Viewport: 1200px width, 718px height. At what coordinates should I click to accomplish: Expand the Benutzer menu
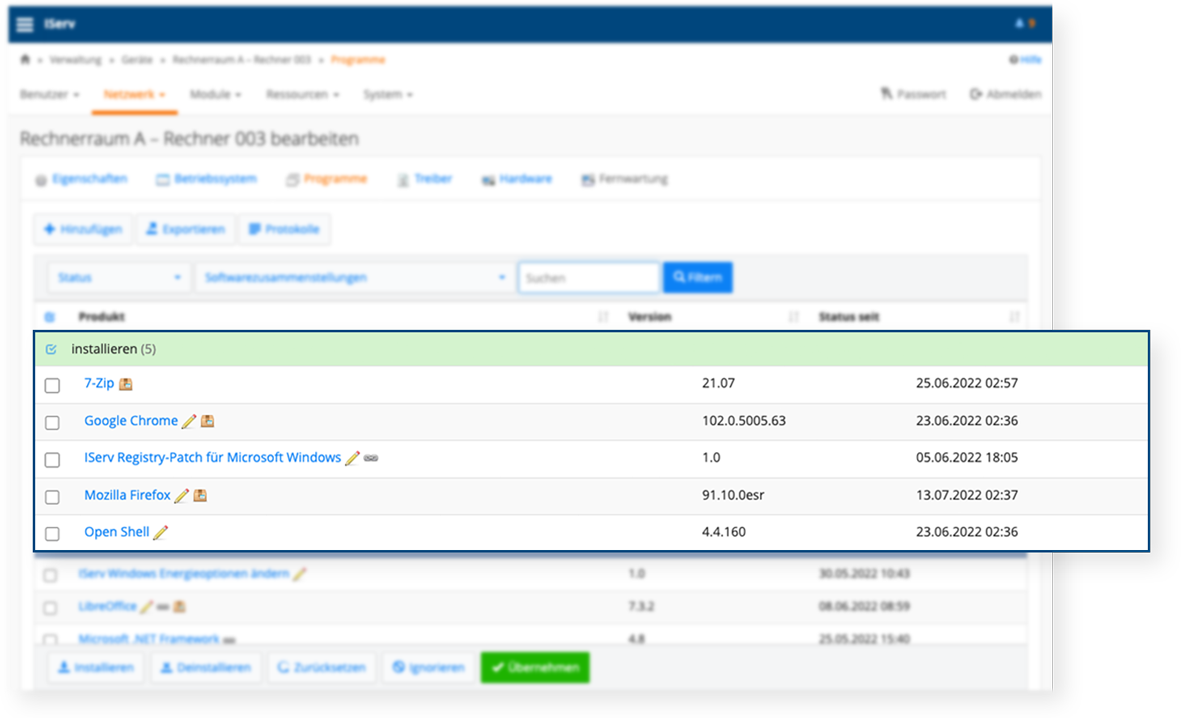pos(50,94)
